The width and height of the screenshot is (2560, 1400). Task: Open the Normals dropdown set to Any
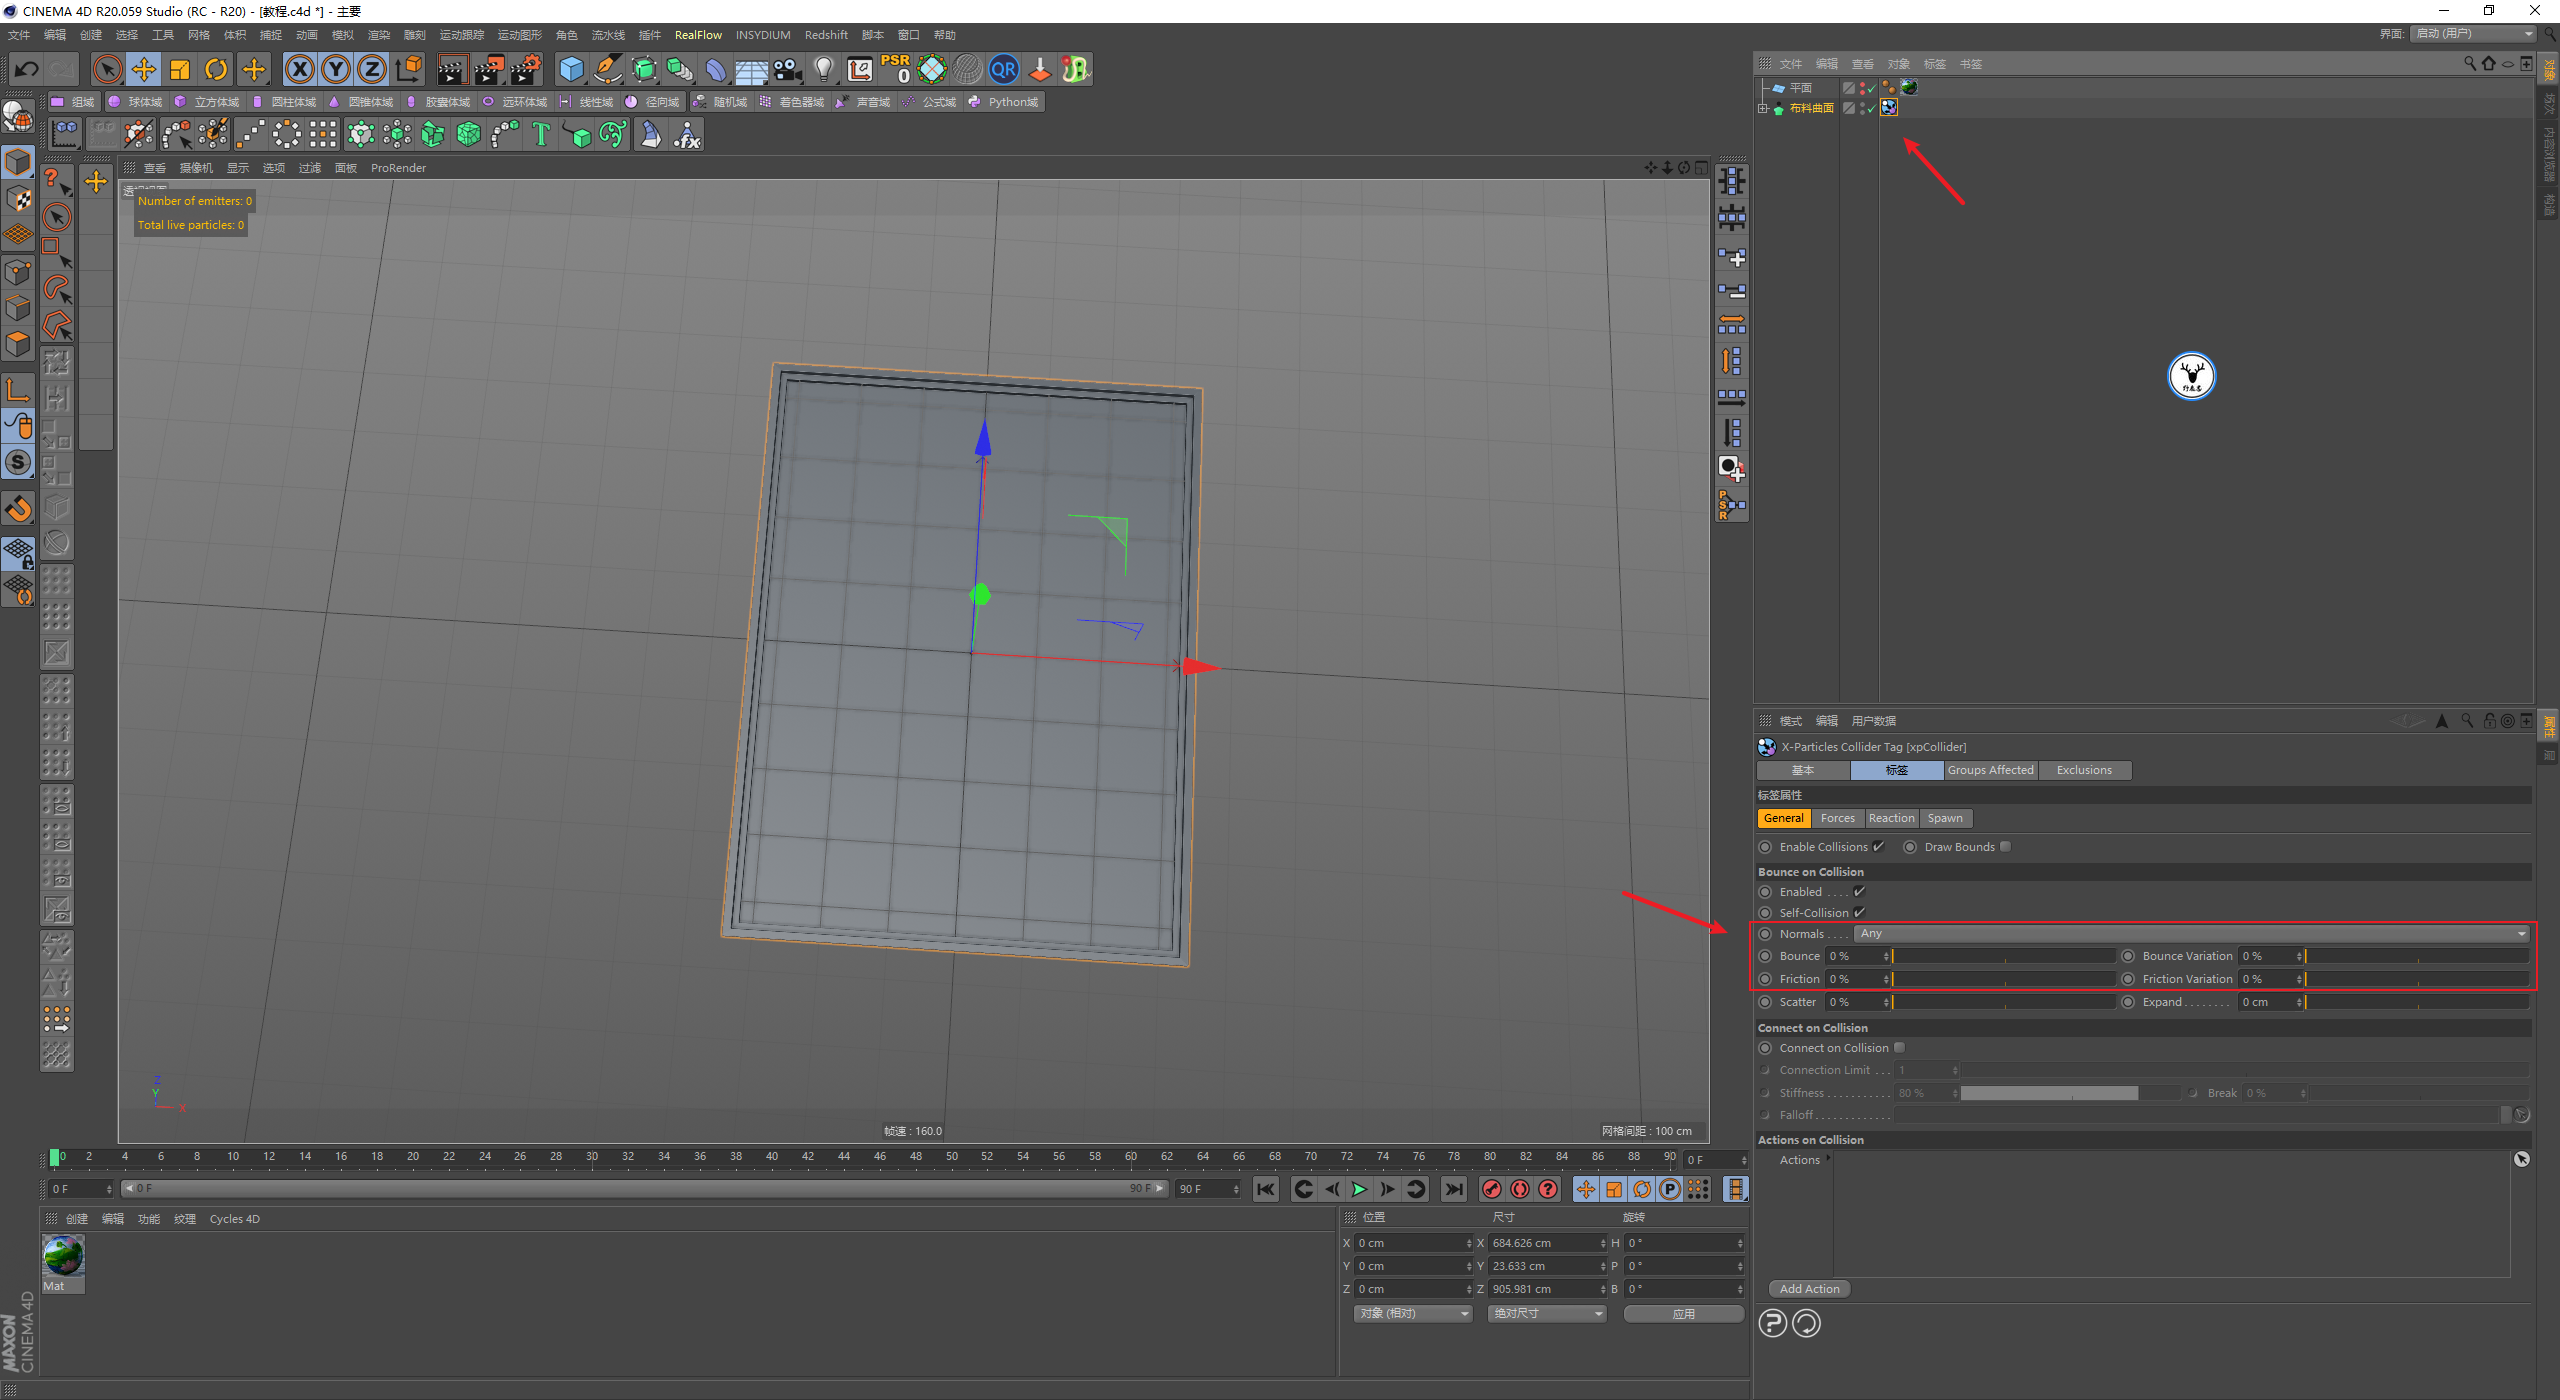(x=2190, y=934)
